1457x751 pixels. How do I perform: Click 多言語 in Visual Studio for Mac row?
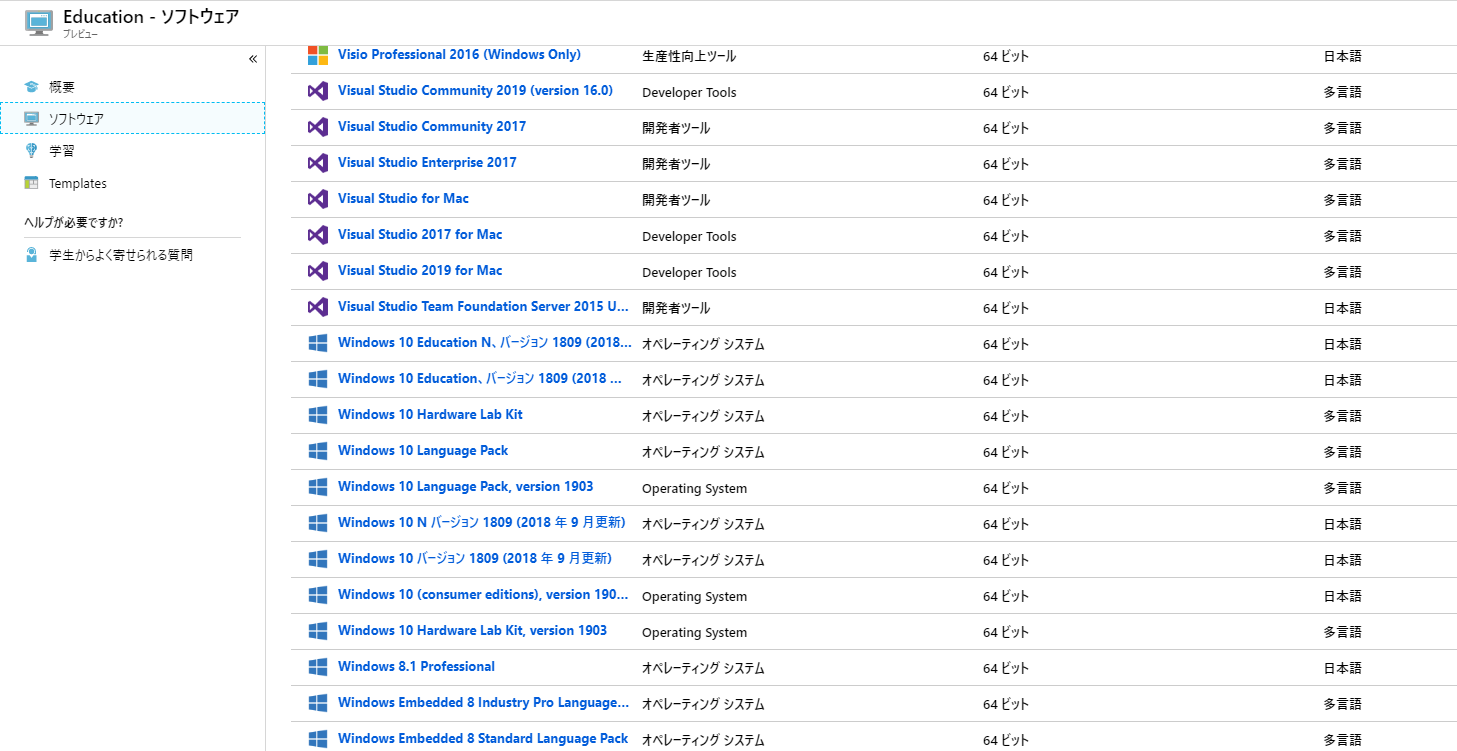pos(1343,200)
